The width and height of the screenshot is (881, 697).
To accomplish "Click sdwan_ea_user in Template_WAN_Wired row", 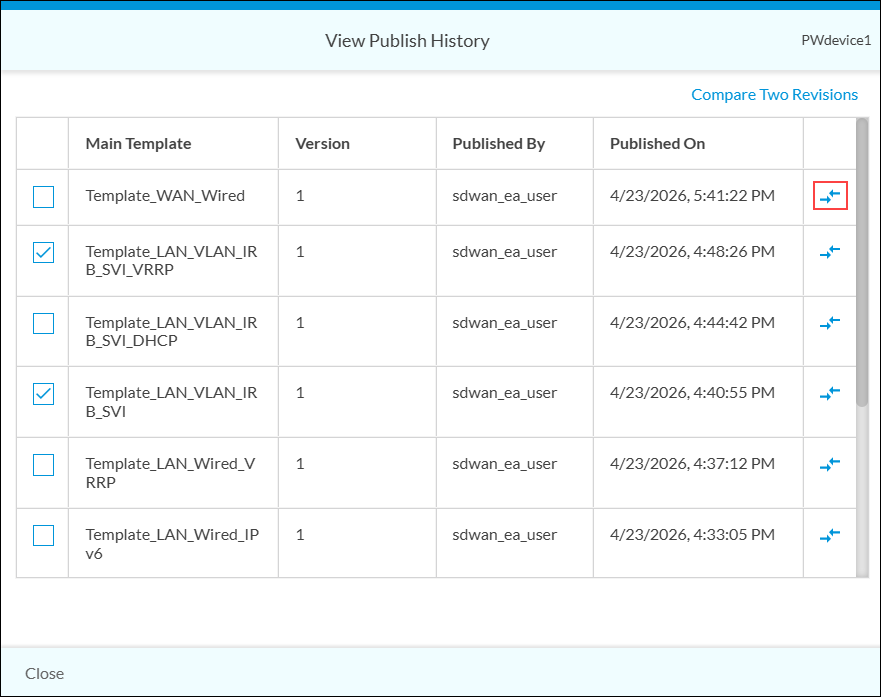I will tap(505, 195).
